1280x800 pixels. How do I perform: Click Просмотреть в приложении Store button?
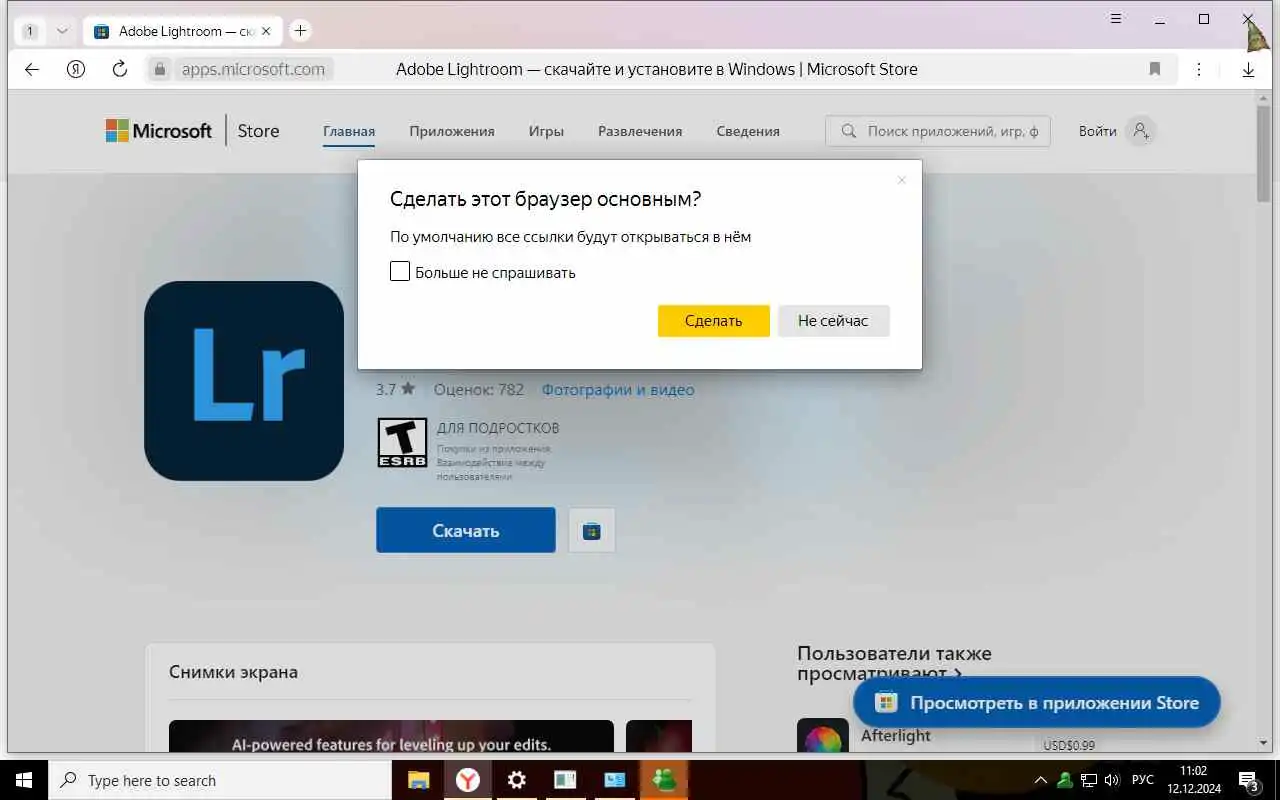coord(1037,703)
